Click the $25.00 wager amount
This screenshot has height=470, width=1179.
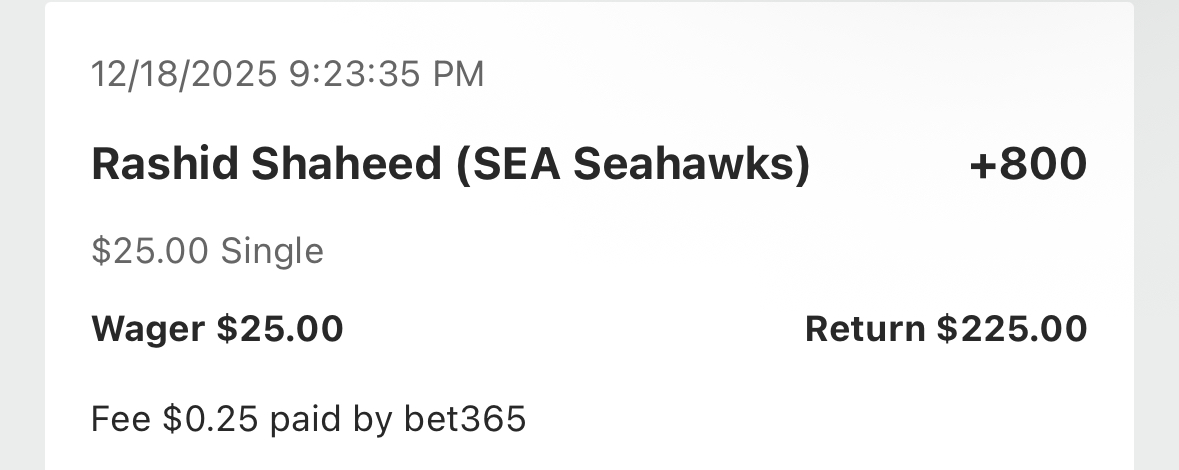coord(280,328)
